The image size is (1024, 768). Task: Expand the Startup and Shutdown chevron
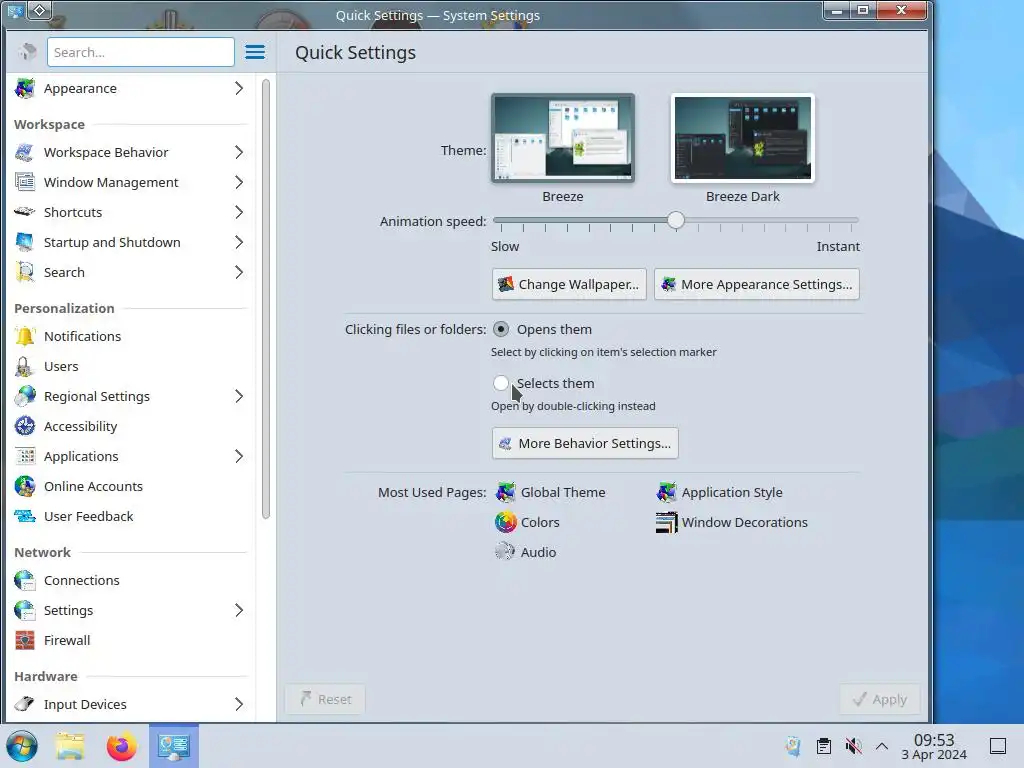click(239, 242)
